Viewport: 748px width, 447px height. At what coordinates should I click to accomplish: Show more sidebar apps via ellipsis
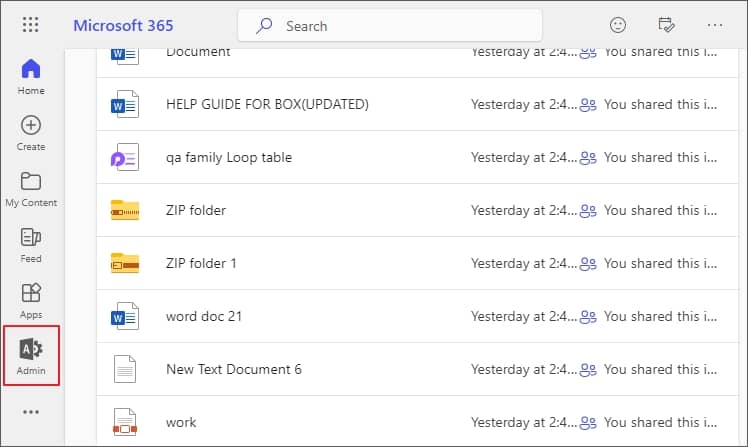click(x=31, y=412)
